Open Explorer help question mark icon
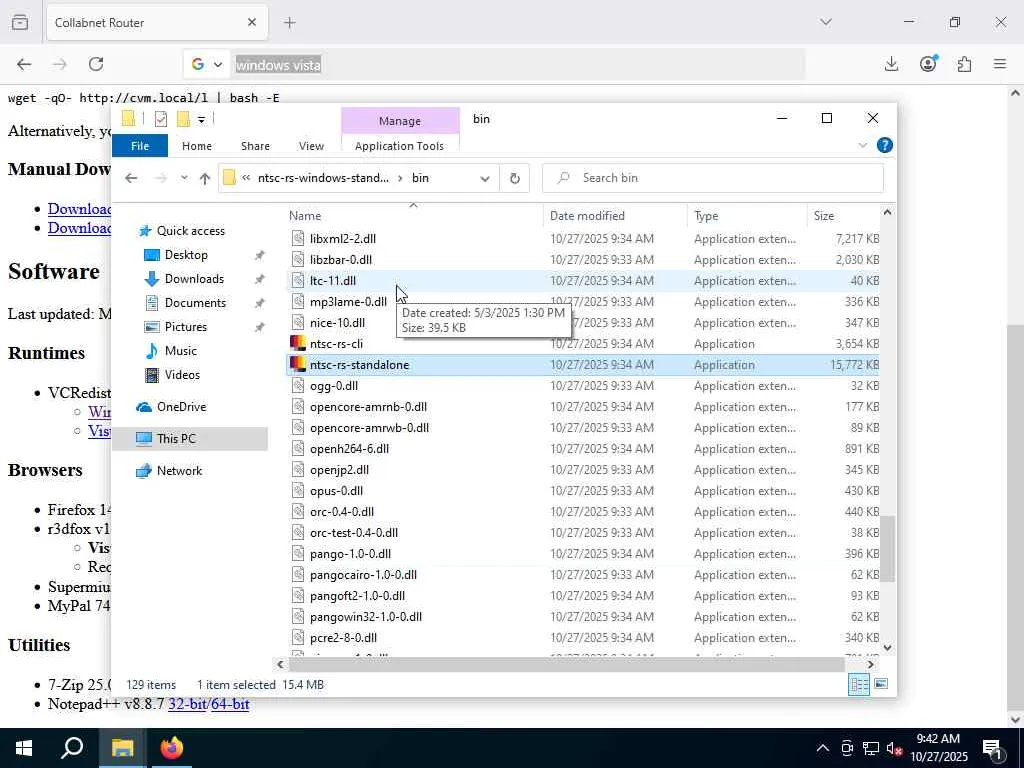 (884, 145)
